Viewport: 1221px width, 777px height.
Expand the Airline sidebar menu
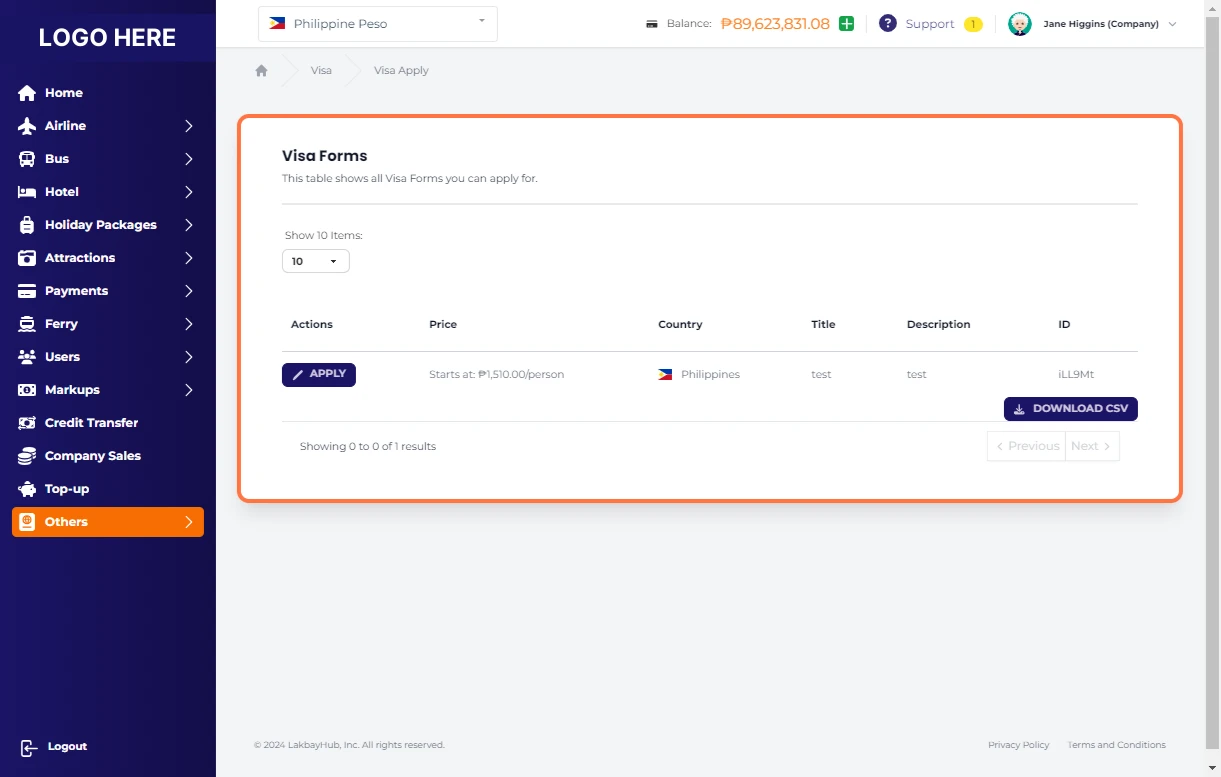(107, 126)
